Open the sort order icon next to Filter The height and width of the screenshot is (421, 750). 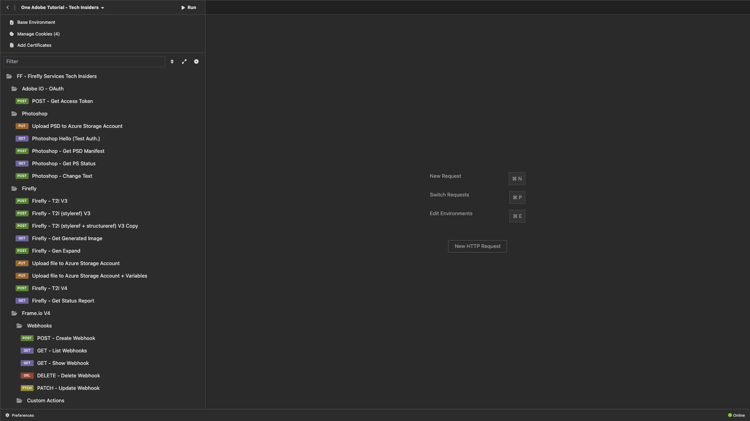172,62
